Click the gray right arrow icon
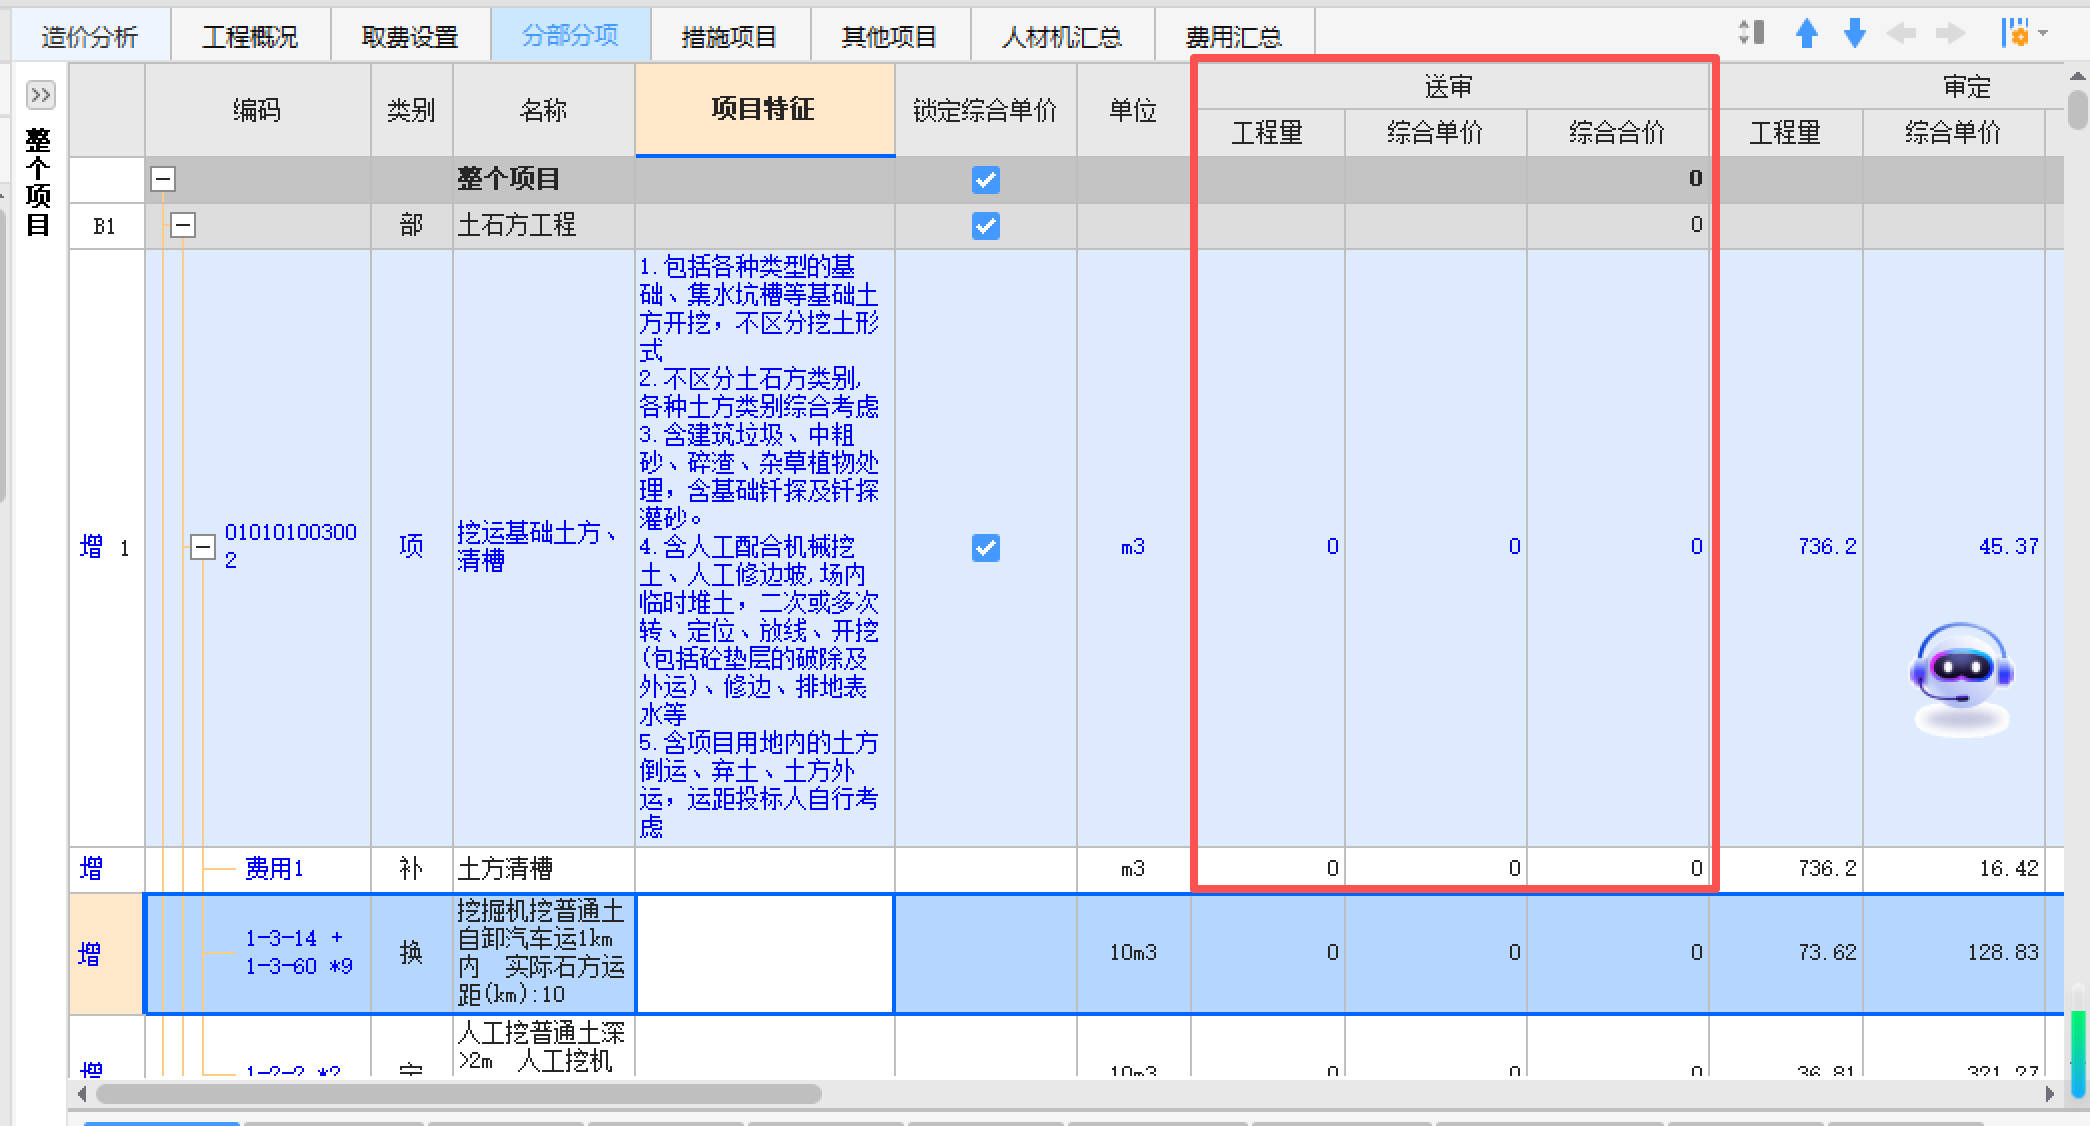The height and width of the screenshot is (1126, 2090). tap(1950, 34)
